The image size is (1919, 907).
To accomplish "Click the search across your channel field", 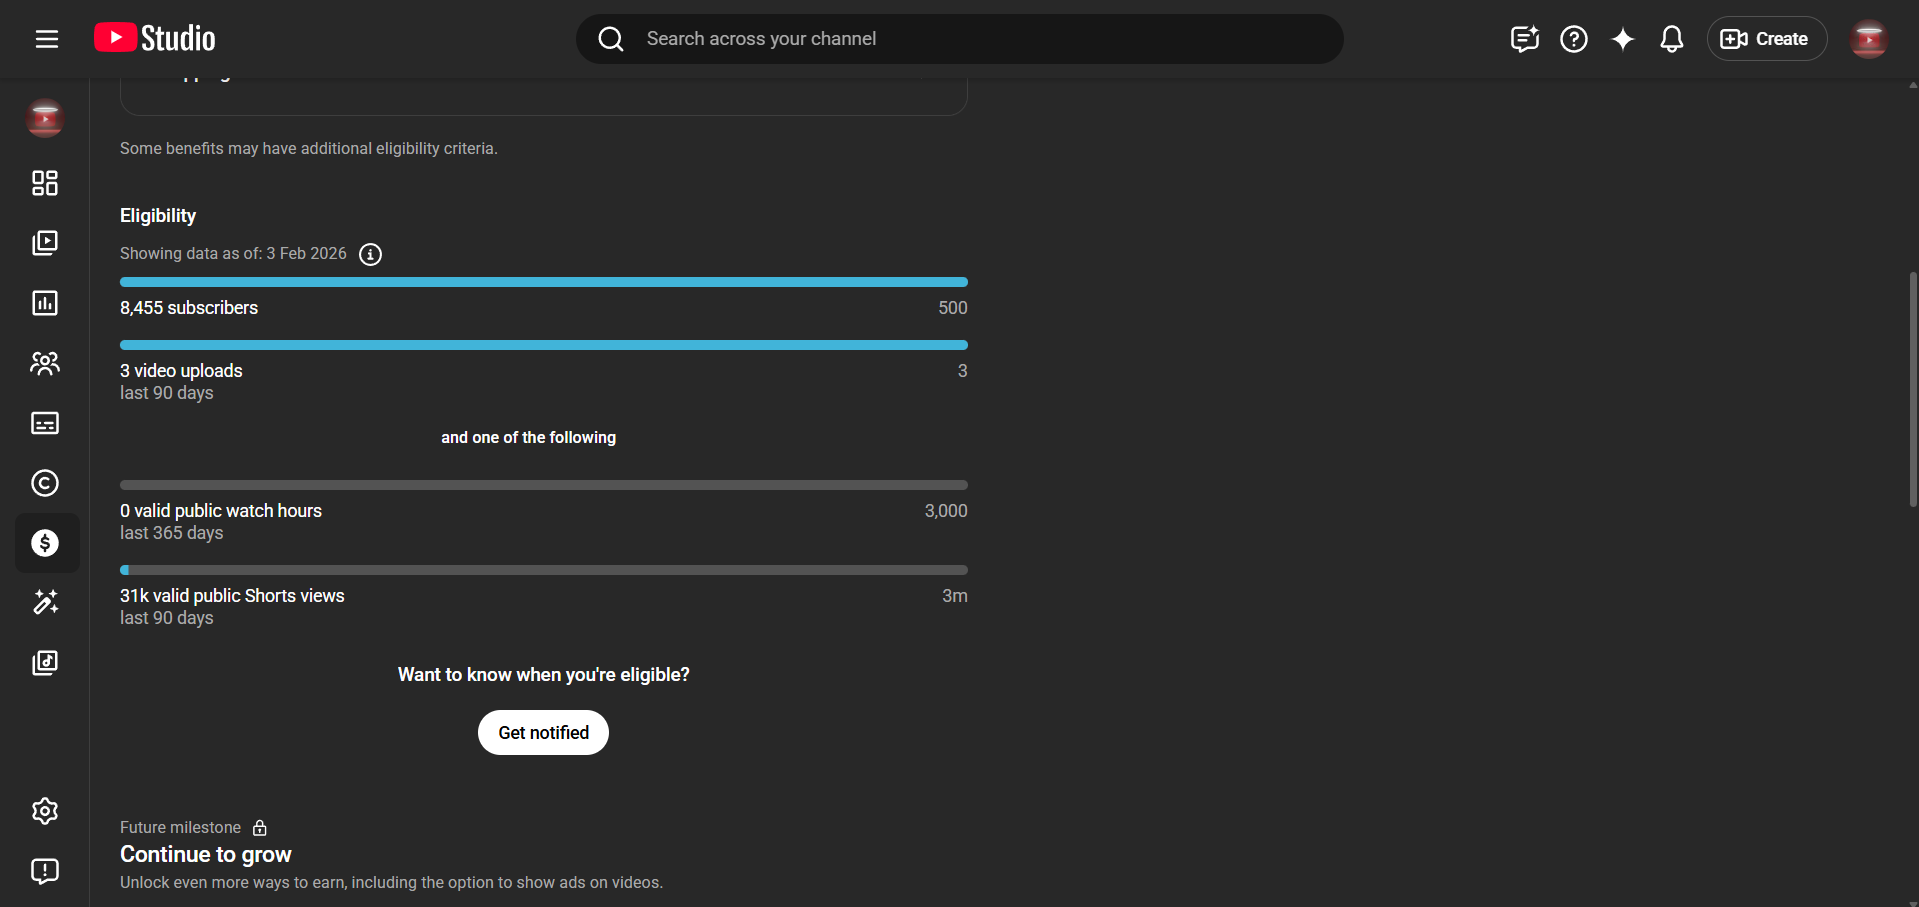I will pyautogui.click(x=960, y=39).
